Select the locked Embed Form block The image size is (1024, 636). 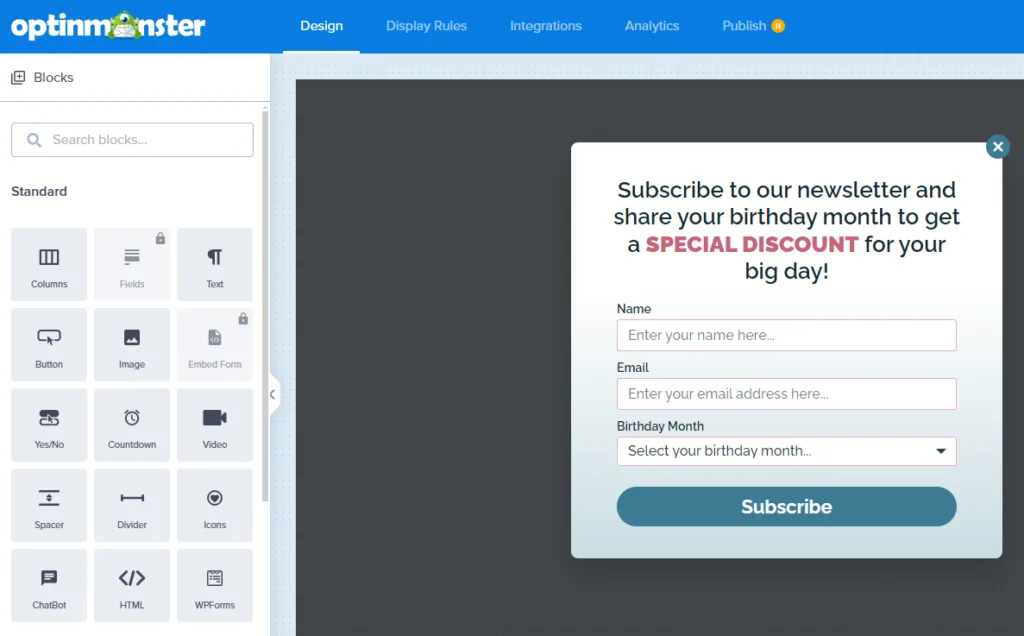tap(215, 345)
